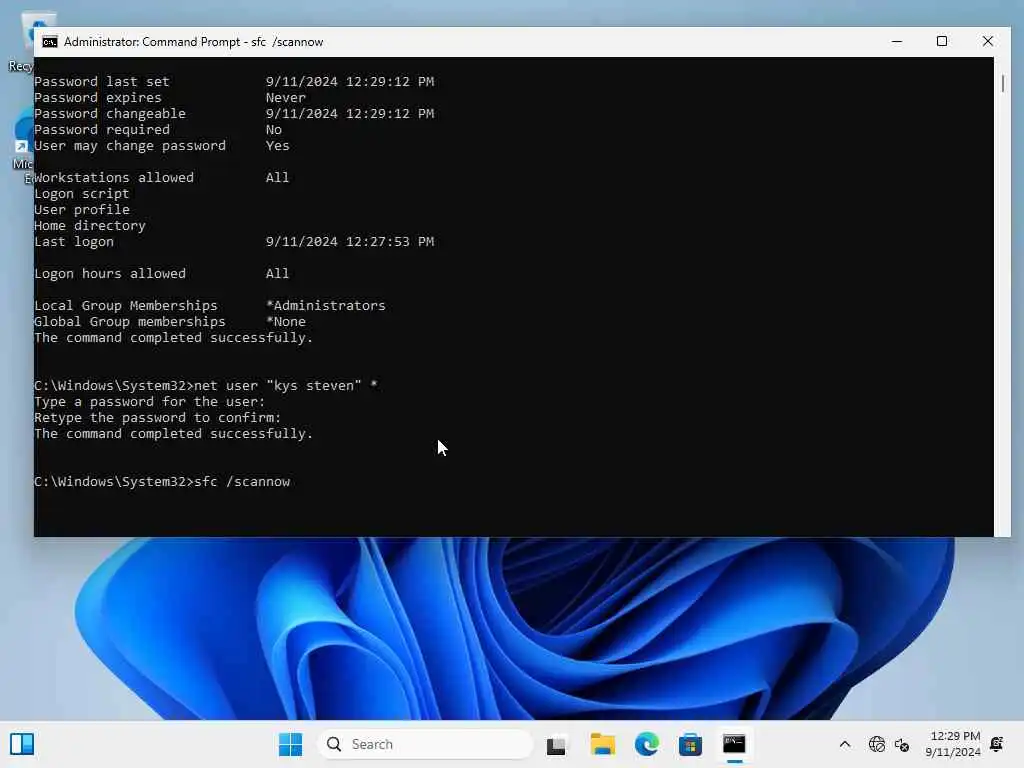Open Microsoft Store from the taskbar
1024x768 pixels.
pos(690,744)
